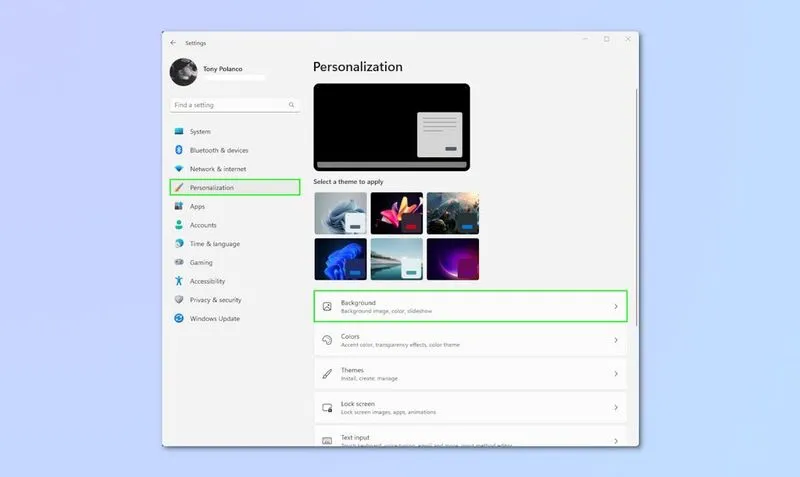The height and width of the screenshot is (477, 800).
Task: Click the System monitor icon in sidebar
Action: [x=179, y=131]
